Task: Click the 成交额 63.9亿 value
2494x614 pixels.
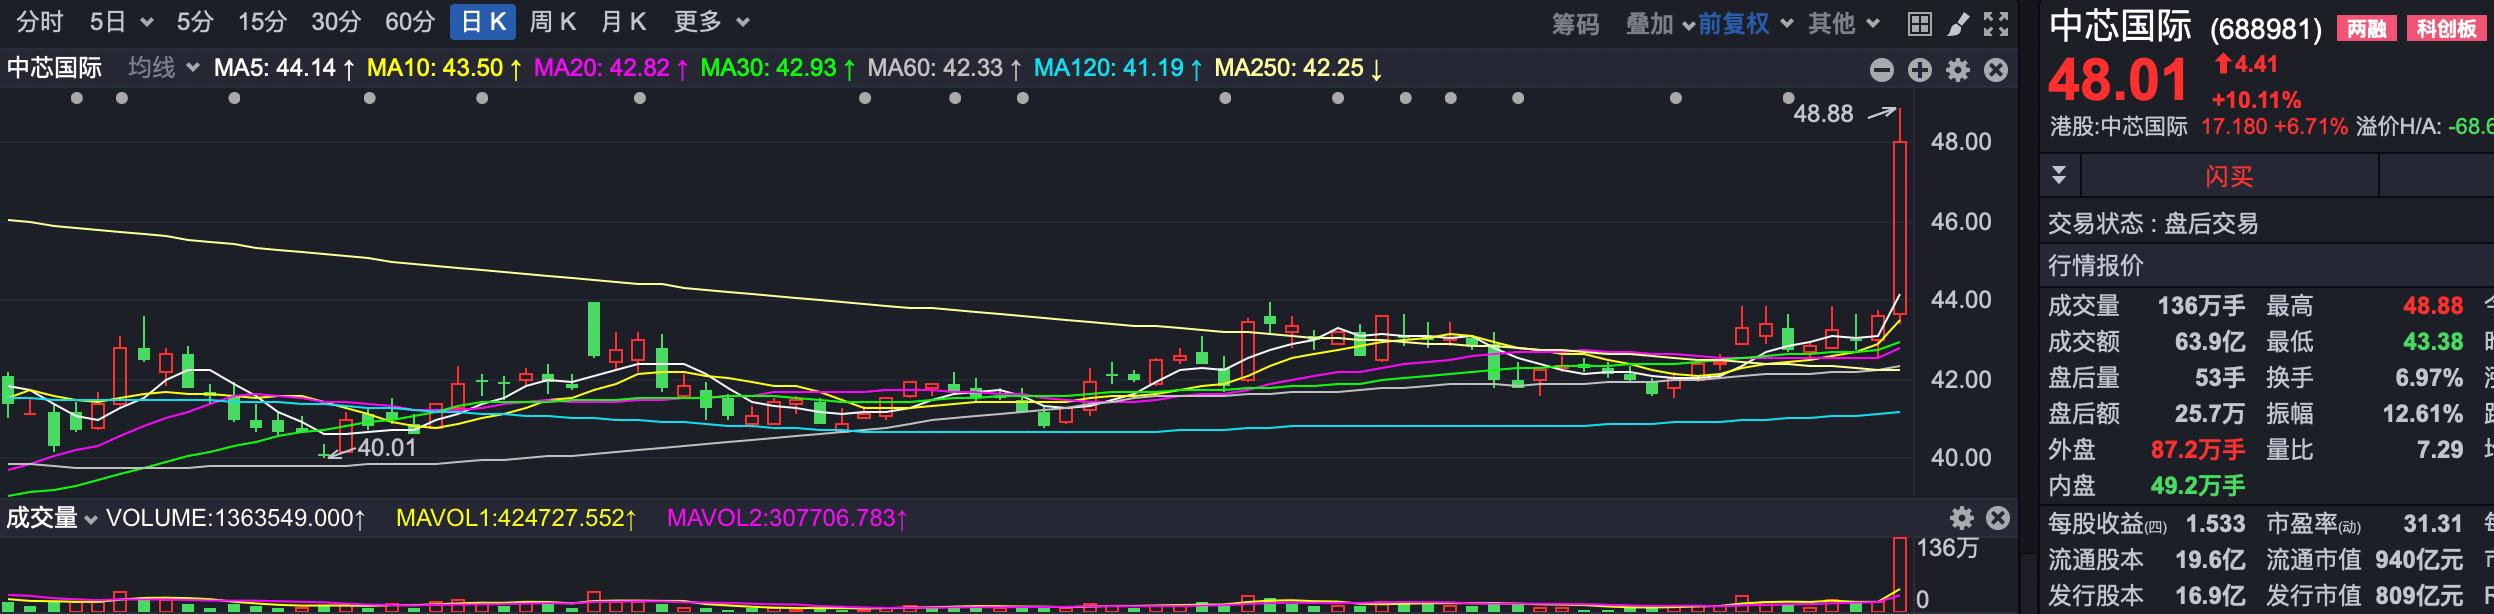Action: [2210, 341]
